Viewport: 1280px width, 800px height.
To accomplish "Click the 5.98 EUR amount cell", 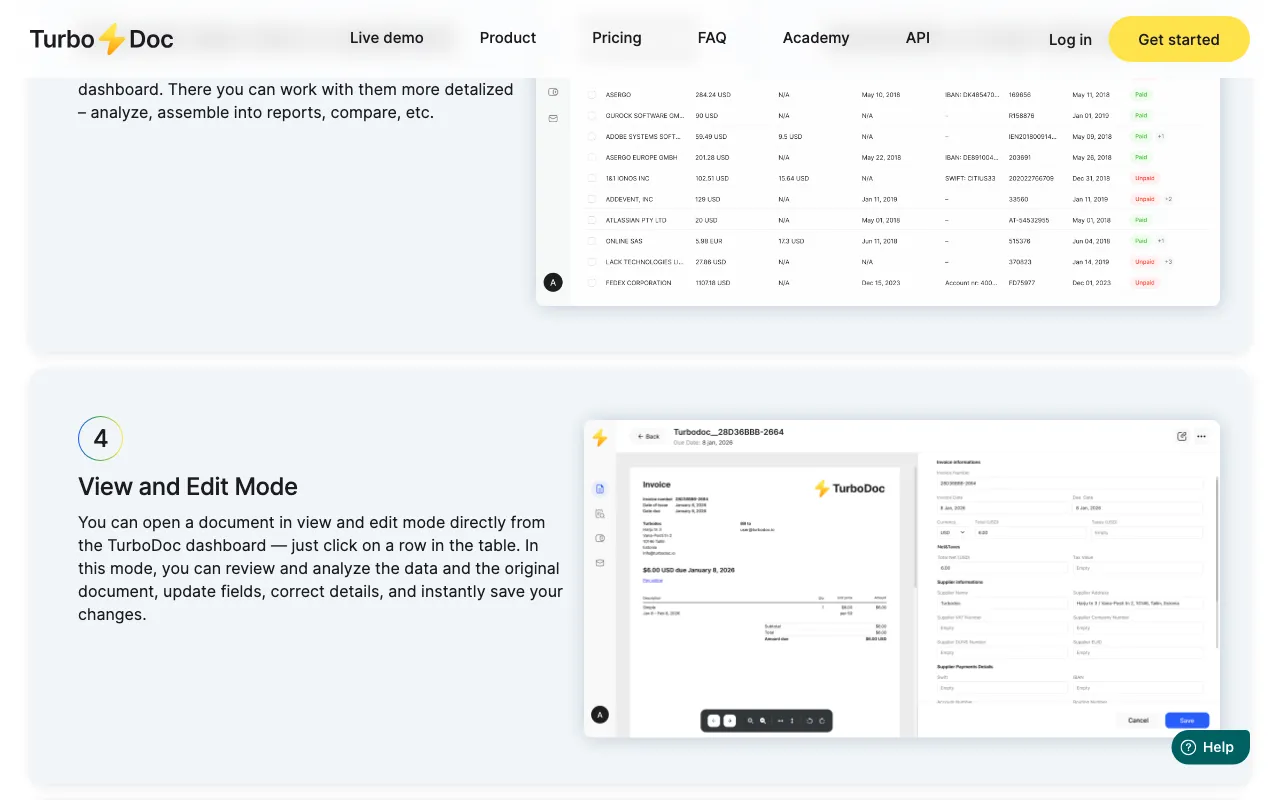I will pos(709,241).
